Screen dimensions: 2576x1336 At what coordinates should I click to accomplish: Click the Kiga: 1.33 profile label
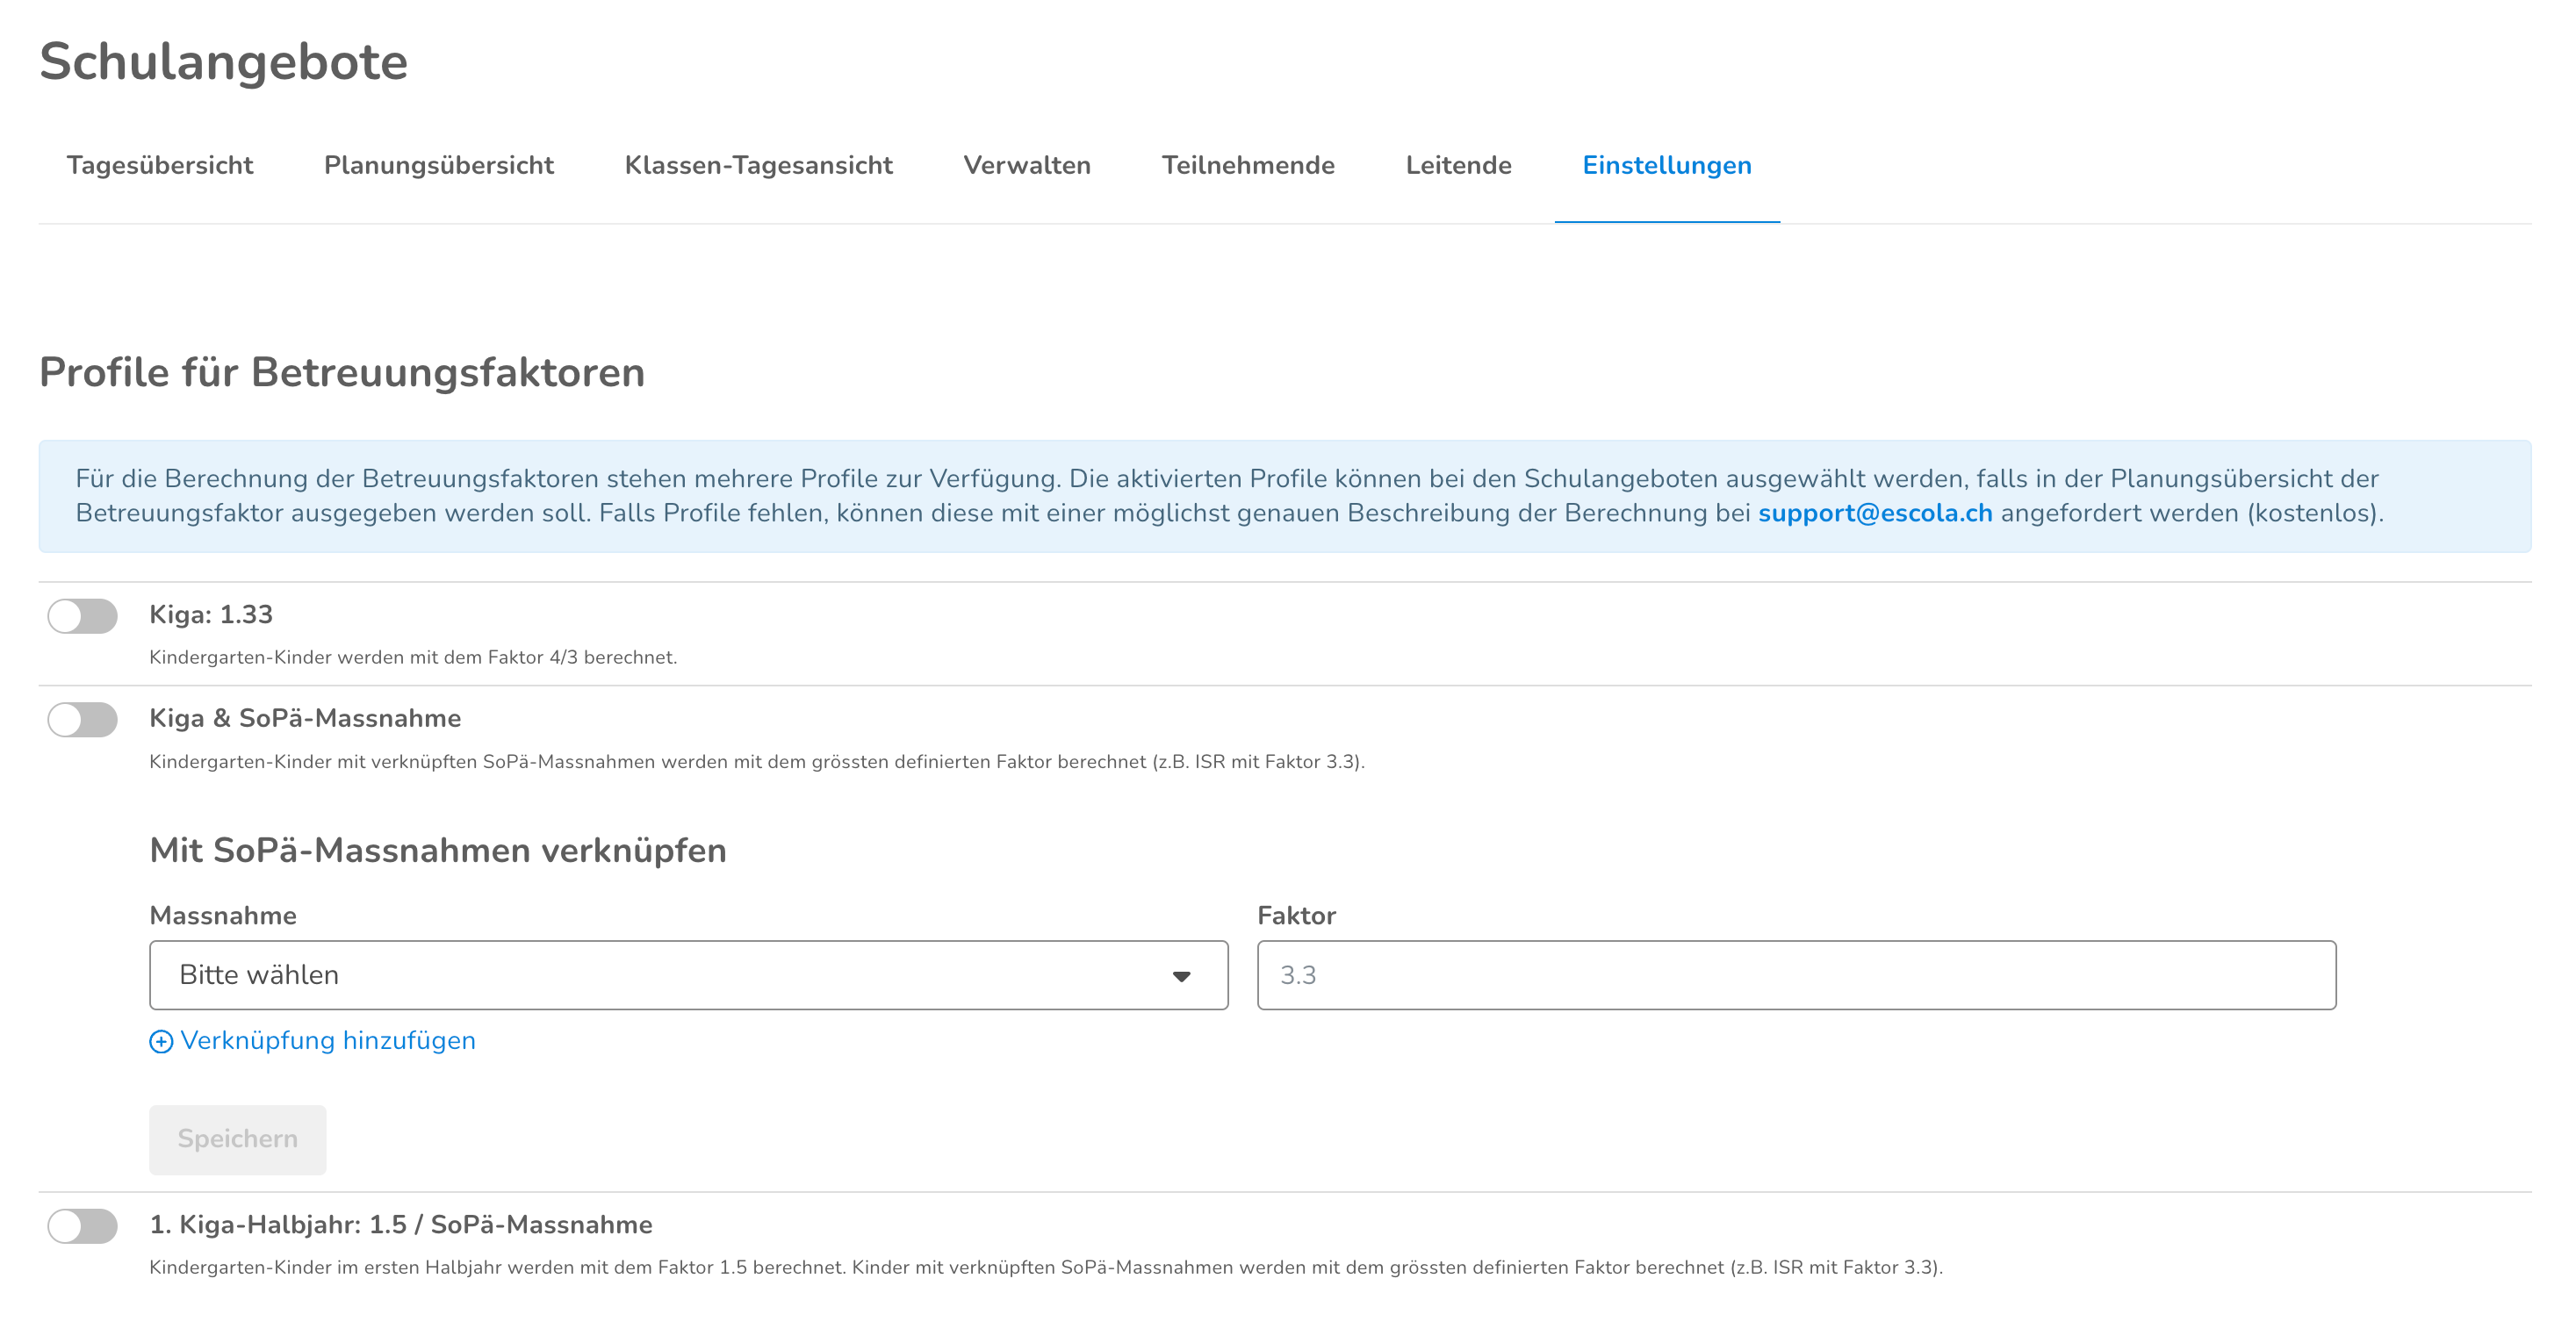point(211,615)
